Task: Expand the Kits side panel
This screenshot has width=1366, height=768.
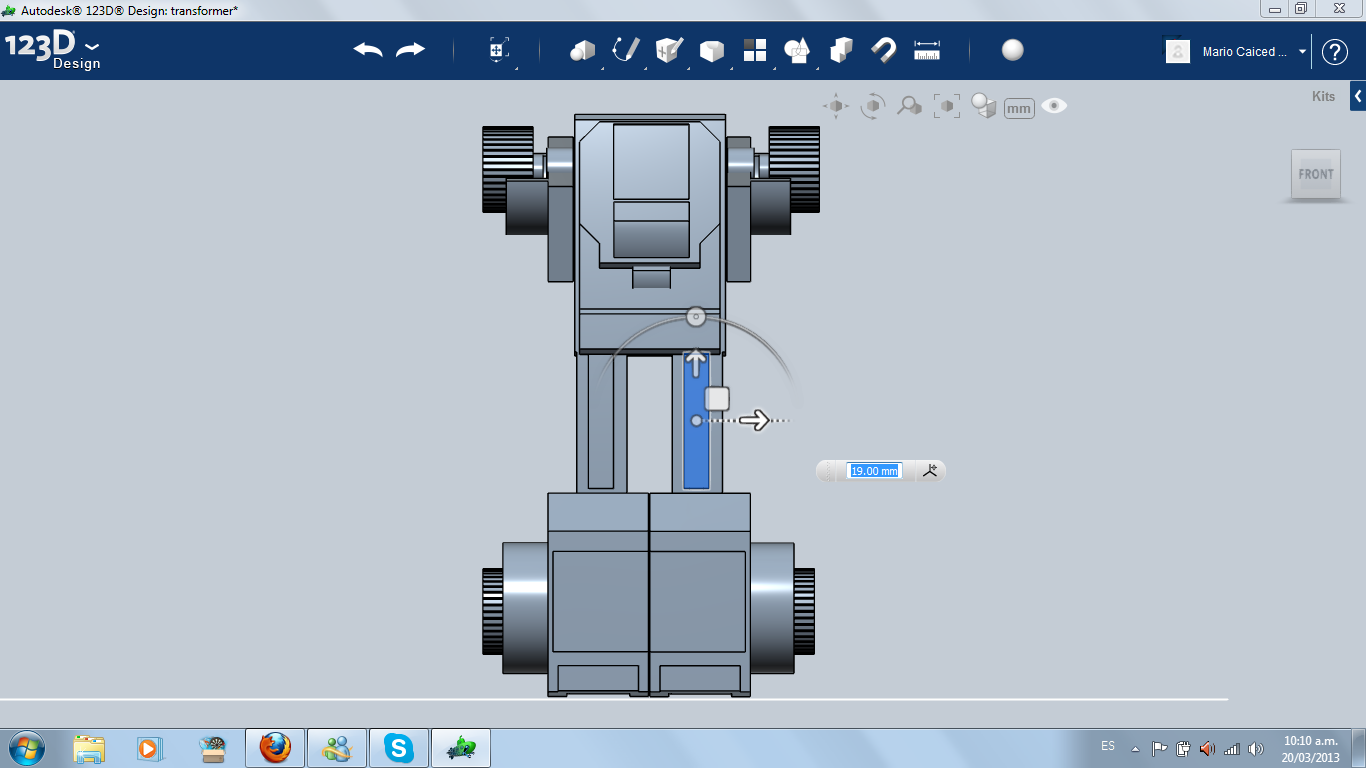Action: (x=1357, y=97)
